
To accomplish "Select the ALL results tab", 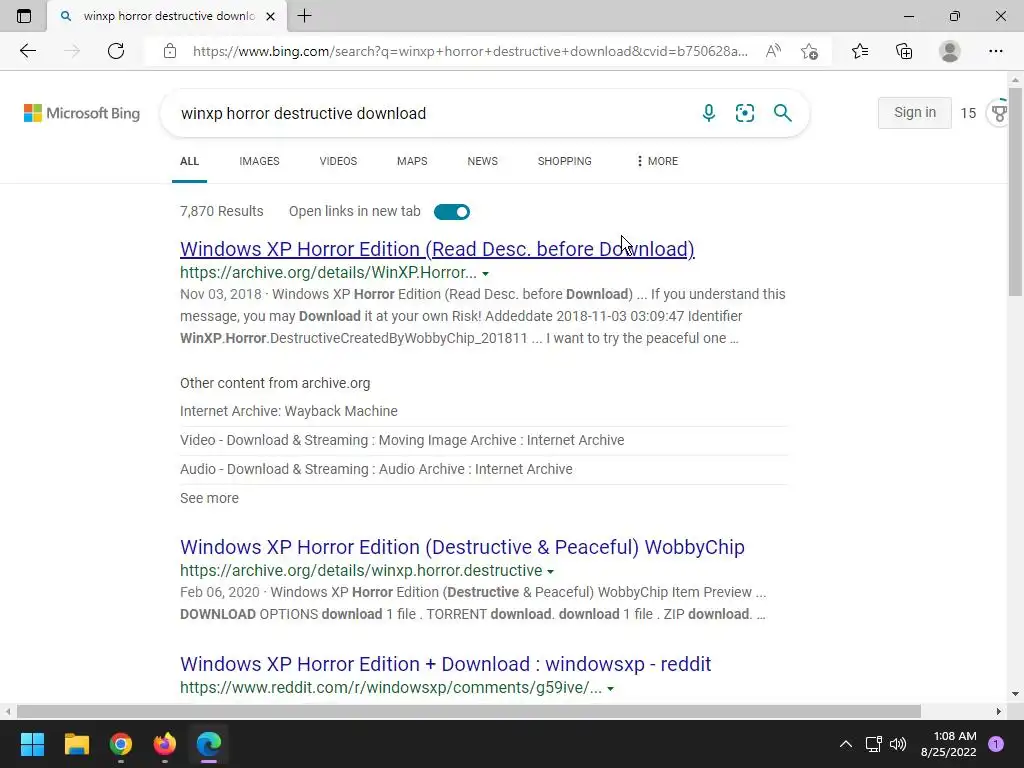I will 189,161.
